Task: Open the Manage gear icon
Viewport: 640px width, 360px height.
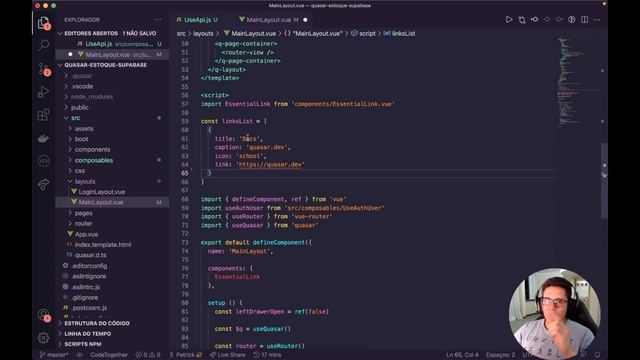Action: pos(44,338)
